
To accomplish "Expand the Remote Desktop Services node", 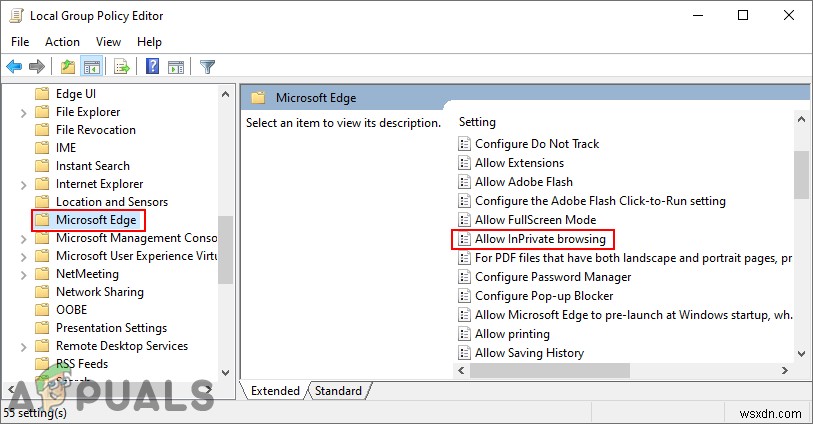I will (x=23, y=346).
